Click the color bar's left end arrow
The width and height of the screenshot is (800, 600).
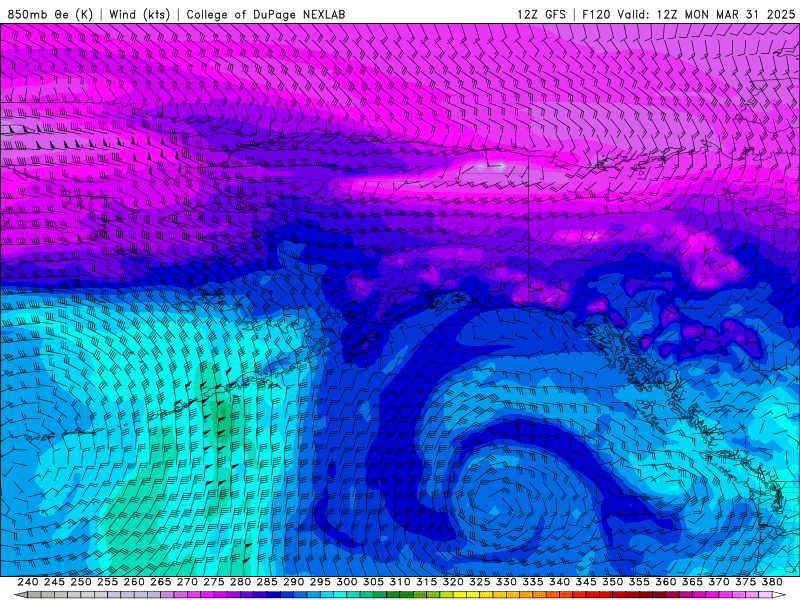[x=21, y=595]
